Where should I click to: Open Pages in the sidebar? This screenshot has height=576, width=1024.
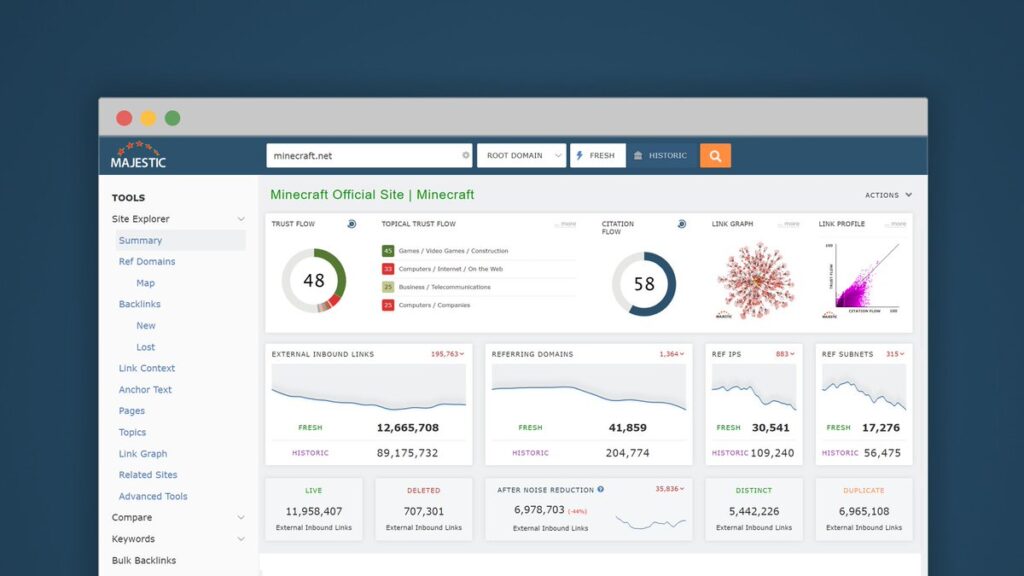pyautogui.click(x=131, y=411)
